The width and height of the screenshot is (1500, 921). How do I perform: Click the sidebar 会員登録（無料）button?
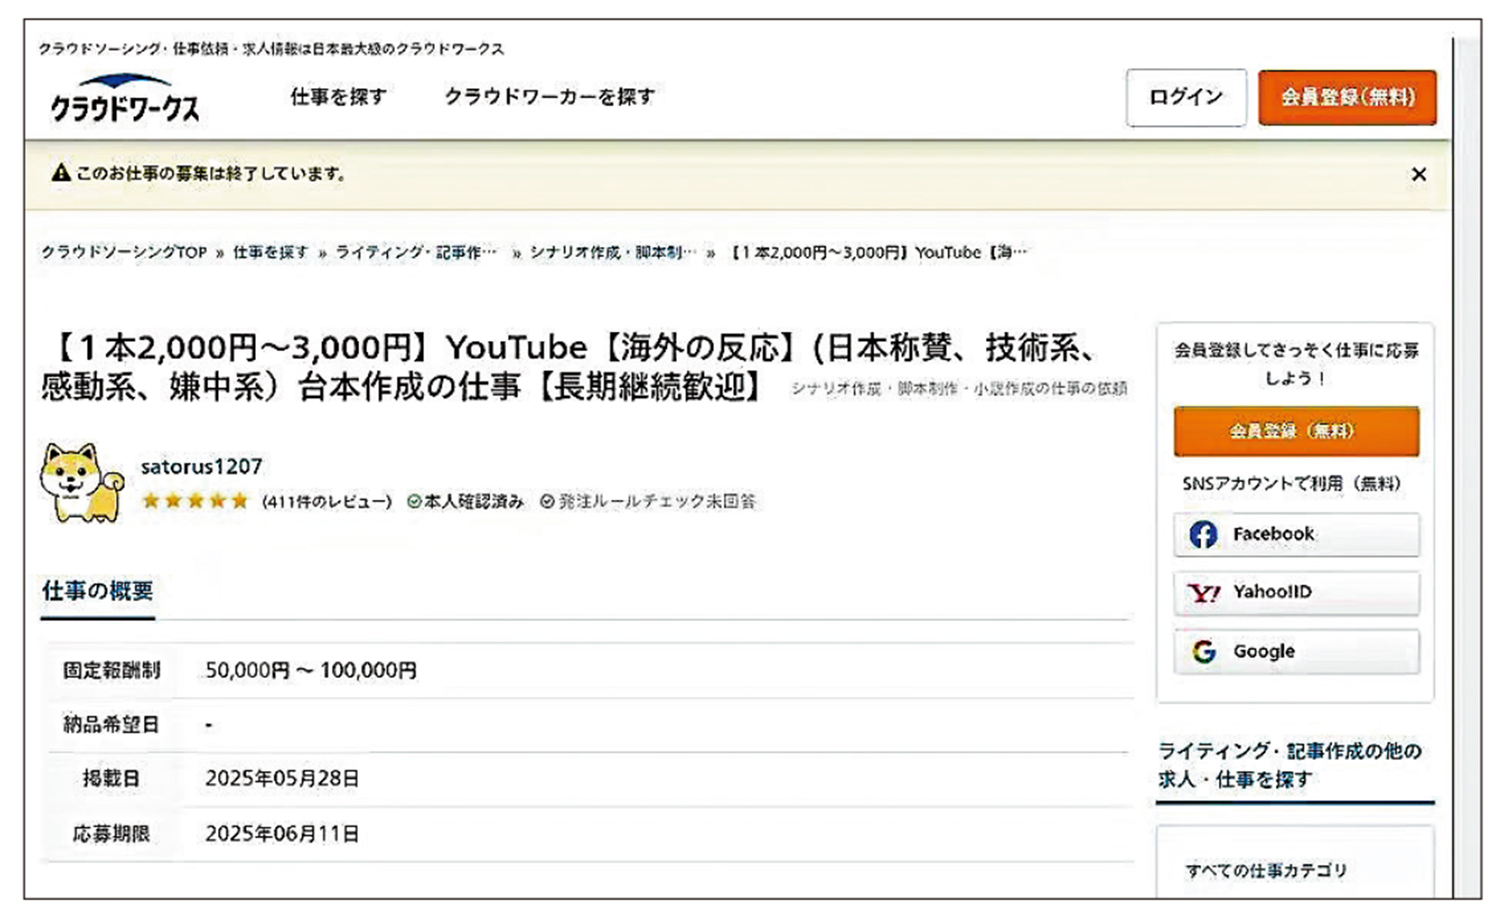coord(1297,431)
